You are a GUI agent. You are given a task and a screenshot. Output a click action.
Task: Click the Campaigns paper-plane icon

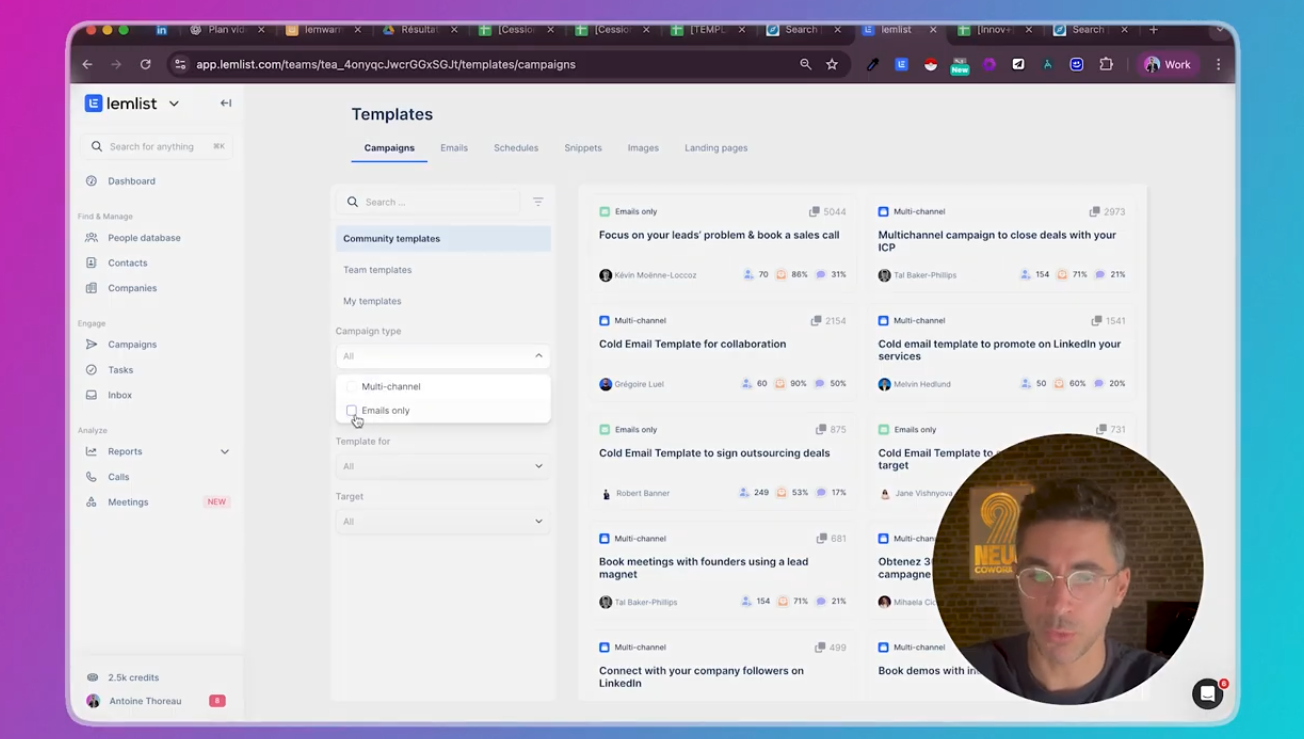pos(92,344)
